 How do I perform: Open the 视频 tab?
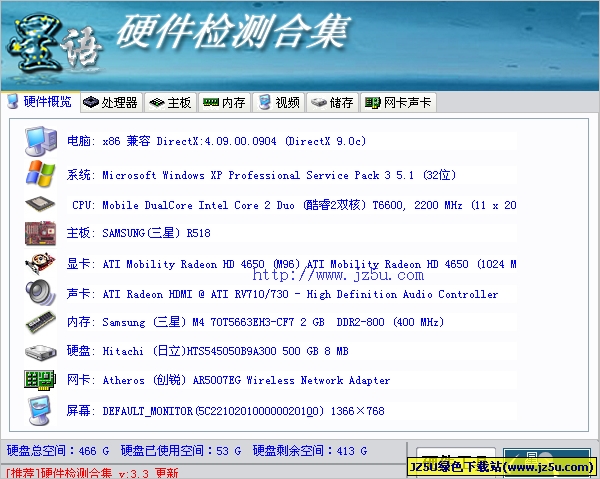(x=279, y=103)
